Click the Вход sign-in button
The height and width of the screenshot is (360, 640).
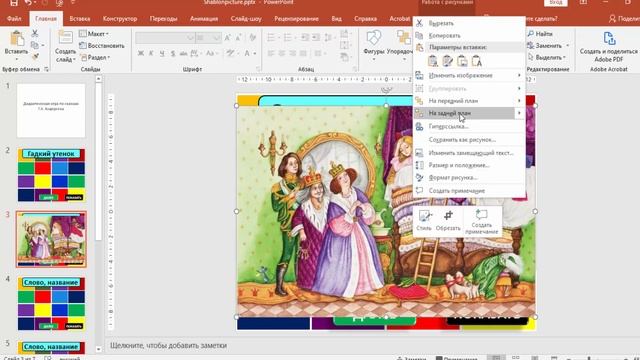pyautogui.click(x=556, y=2)
